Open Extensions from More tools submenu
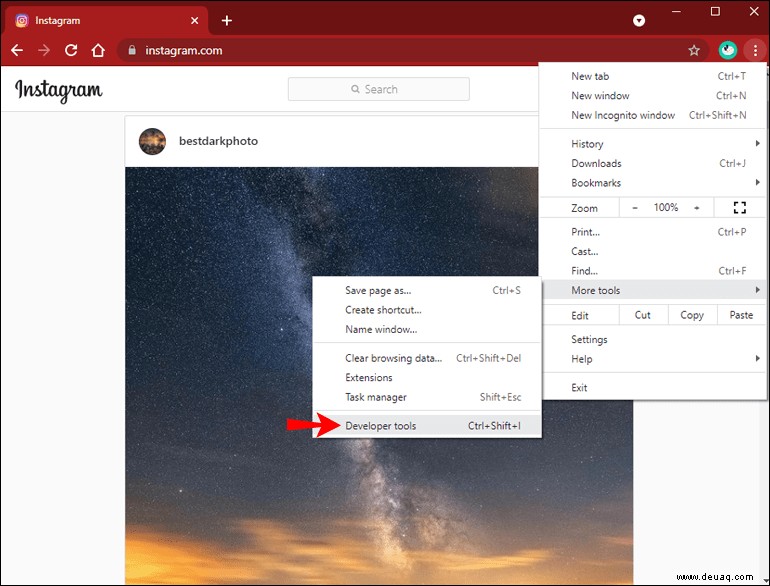 (x=427, y=378)
